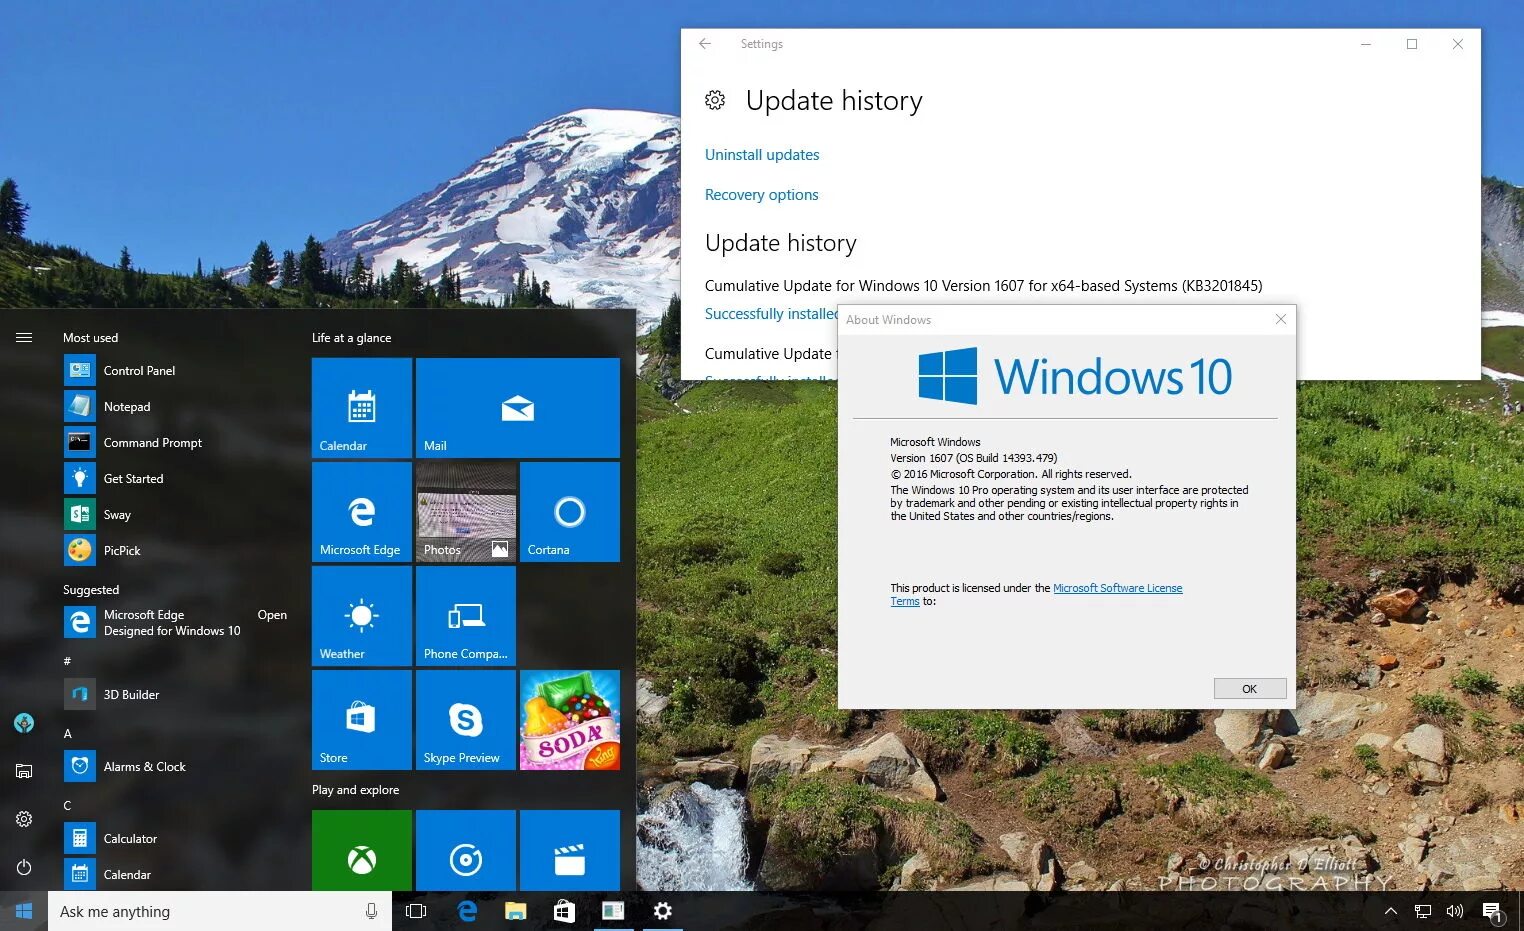
Task: Click the Recovery options link
Action: tap(762, 195)
